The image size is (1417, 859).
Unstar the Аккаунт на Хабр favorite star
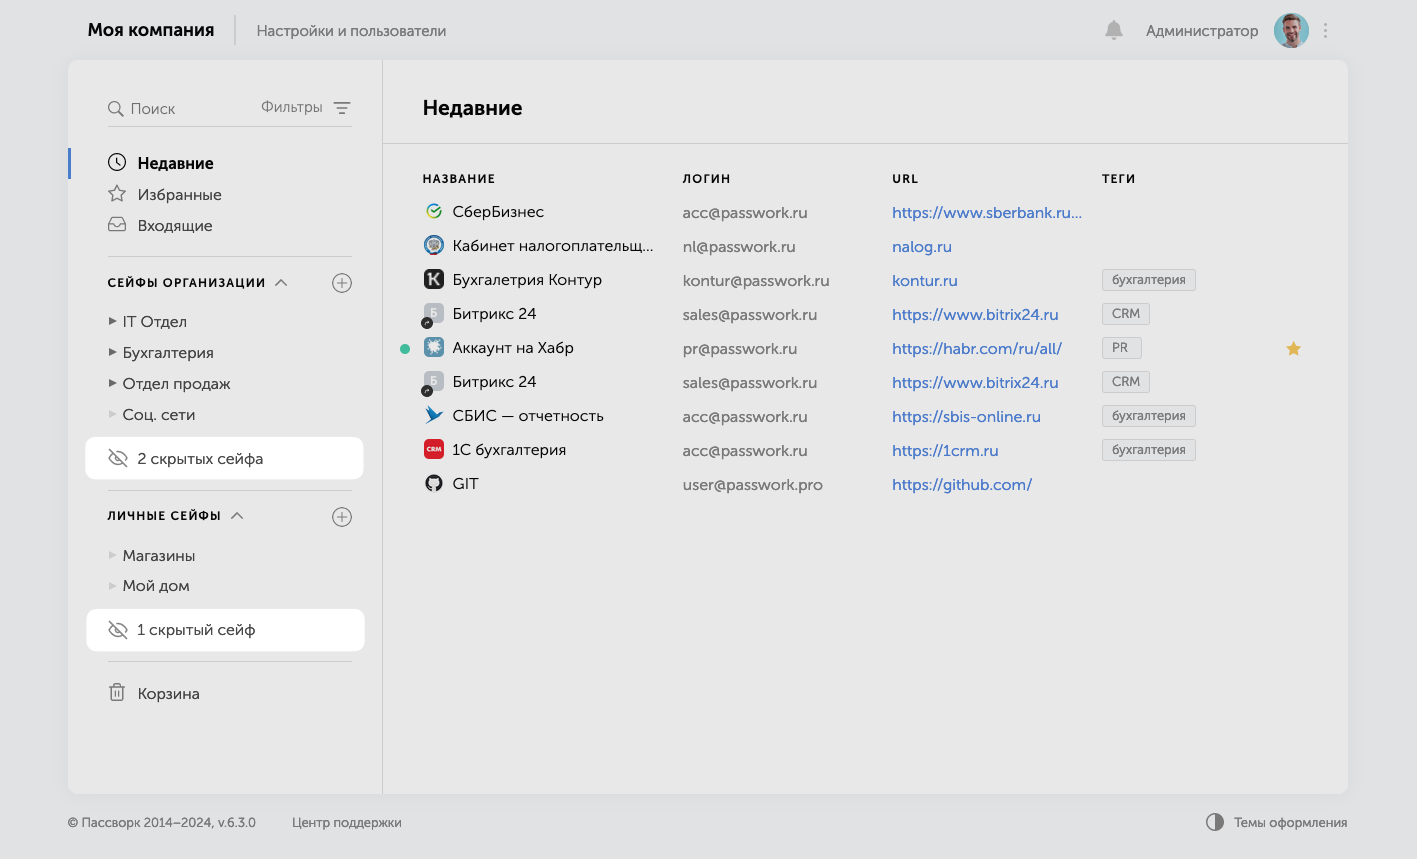click(x=1293, y=348)
